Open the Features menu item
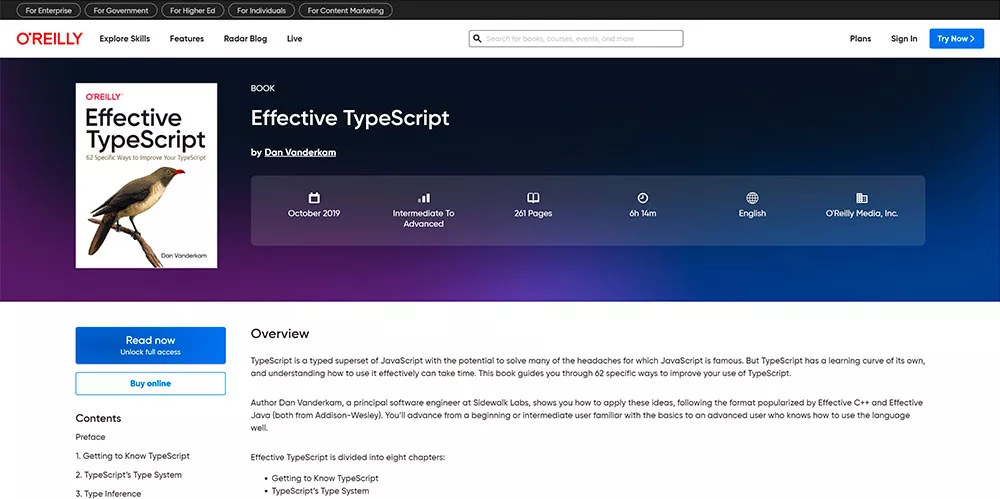This screenshot has height=499, width=1000. coord(187,39)
